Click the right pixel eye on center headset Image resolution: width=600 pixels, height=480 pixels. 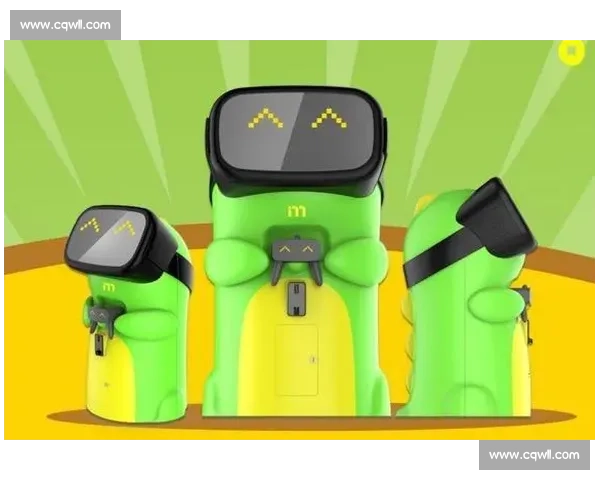pyautogui.click(x=328, y=119)
